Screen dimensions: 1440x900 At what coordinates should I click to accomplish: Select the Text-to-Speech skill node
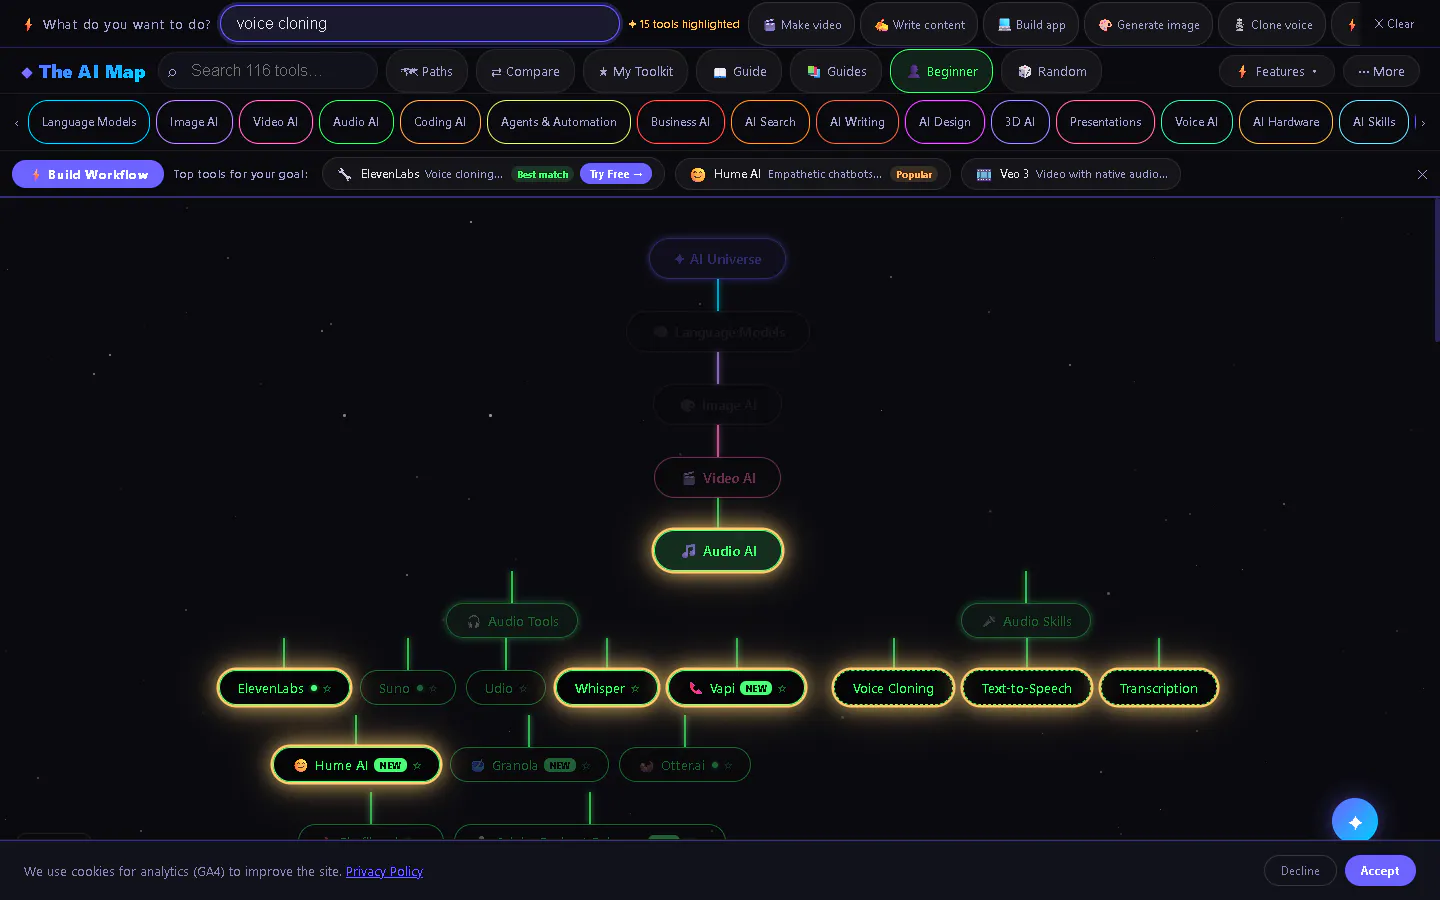1027,688
